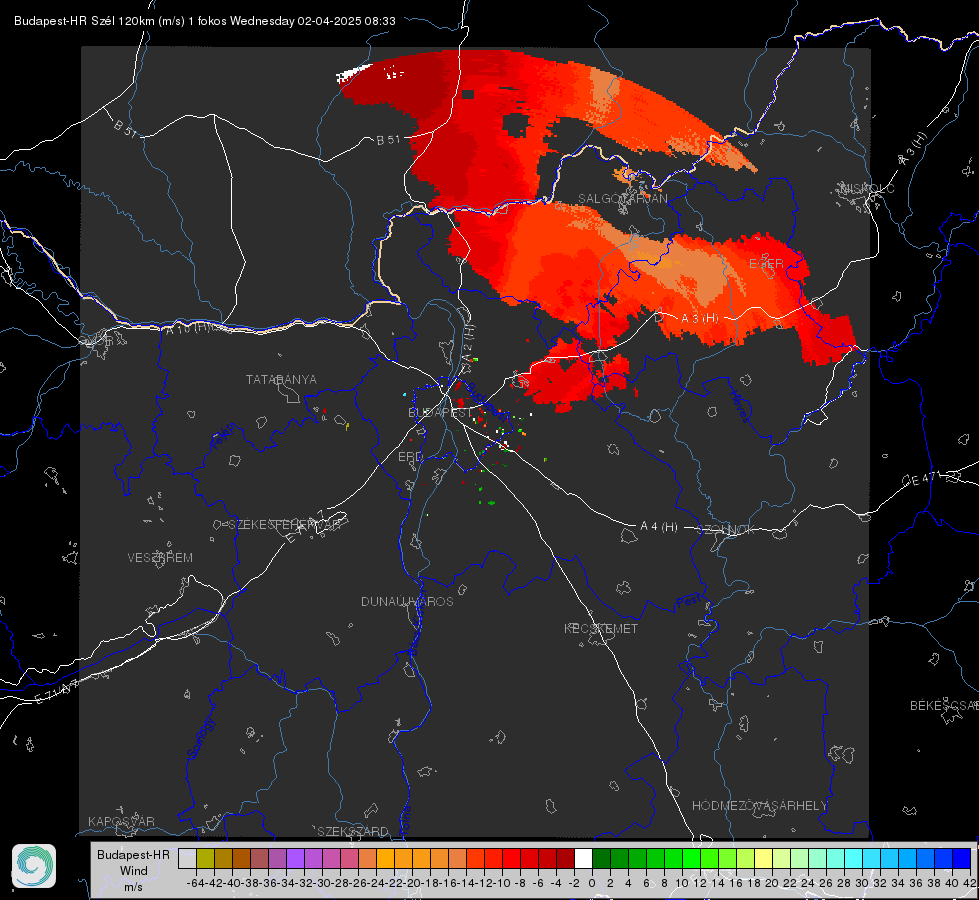Select the light gray swatch at legend's left end

pos(187,858)
